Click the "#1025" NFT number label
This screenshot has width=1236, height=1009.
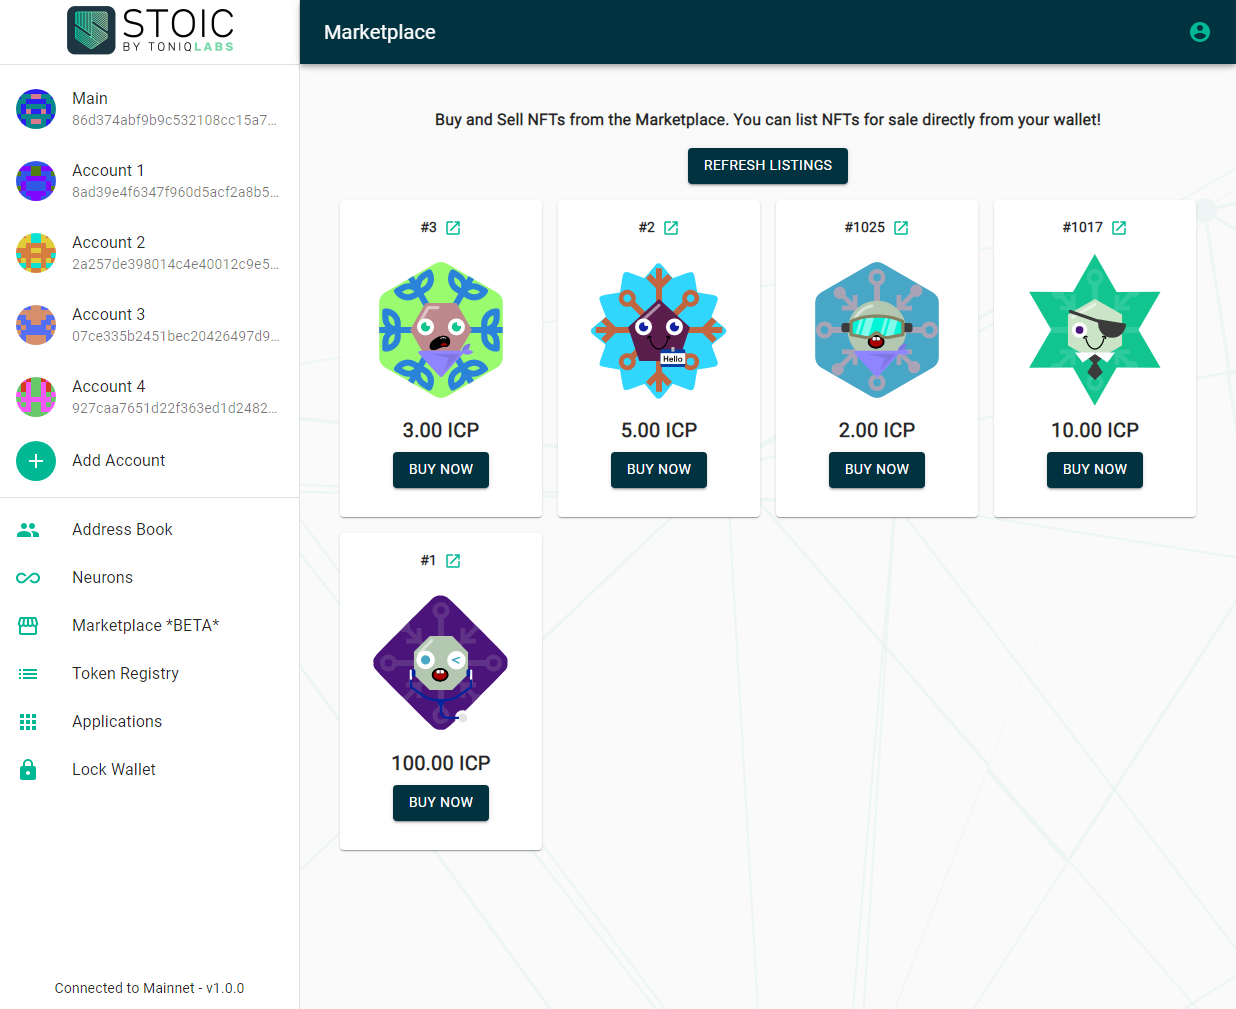click(x=865, y=228)
